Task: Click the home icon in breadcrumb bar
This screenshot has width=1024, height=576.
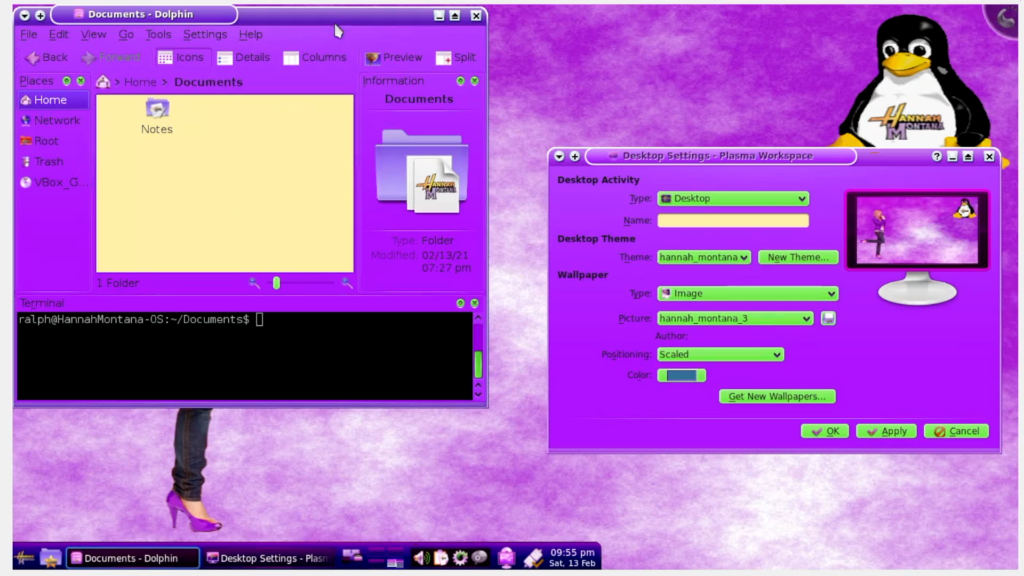Action: point(103,82)
